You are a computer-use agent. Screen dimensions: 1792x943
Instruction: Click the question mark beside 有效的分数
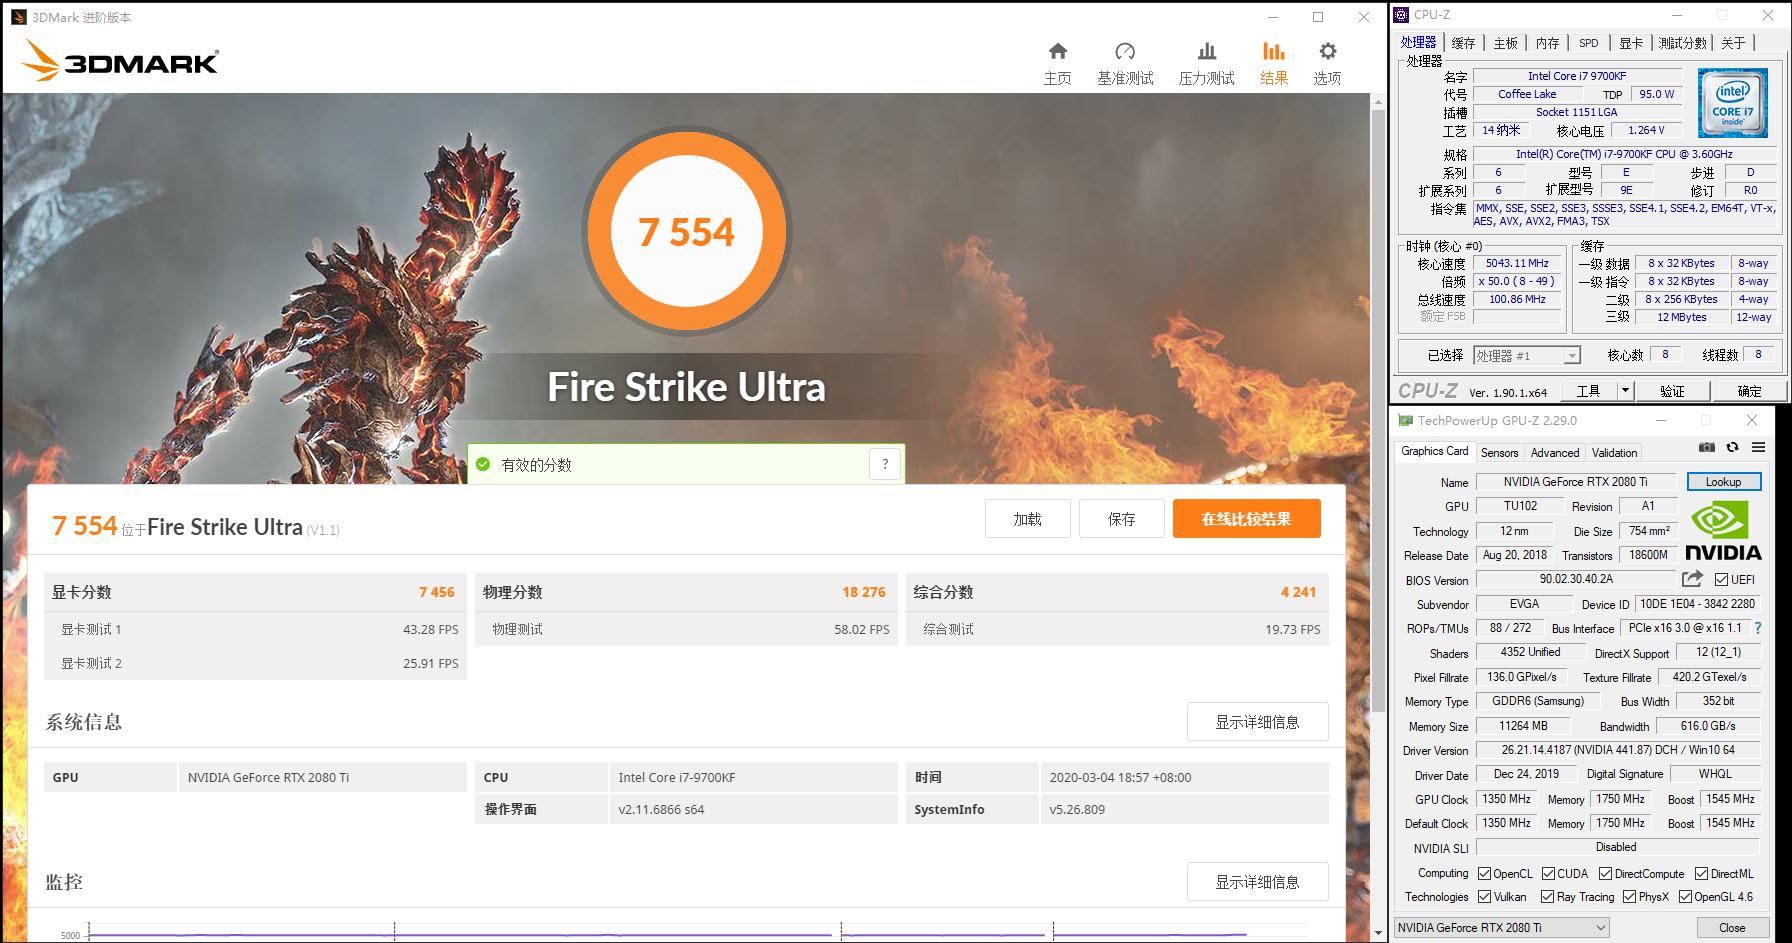pyautogui.click(x=884, y=464)
